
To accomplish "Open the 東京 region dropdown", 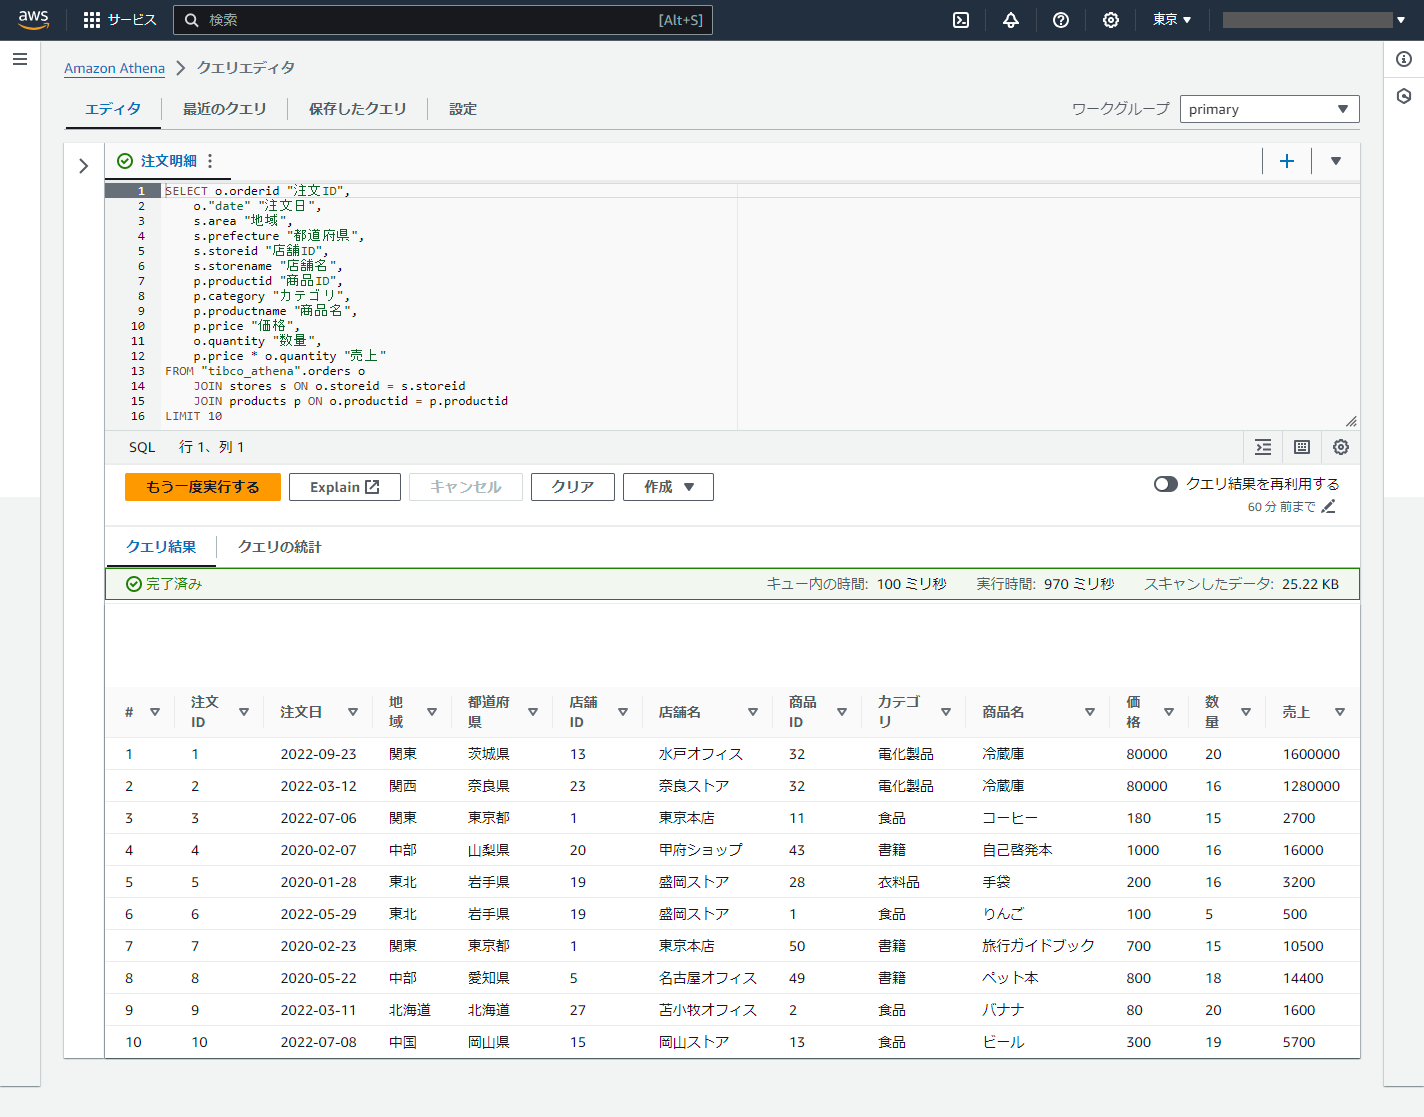I will coord(1172,20).
